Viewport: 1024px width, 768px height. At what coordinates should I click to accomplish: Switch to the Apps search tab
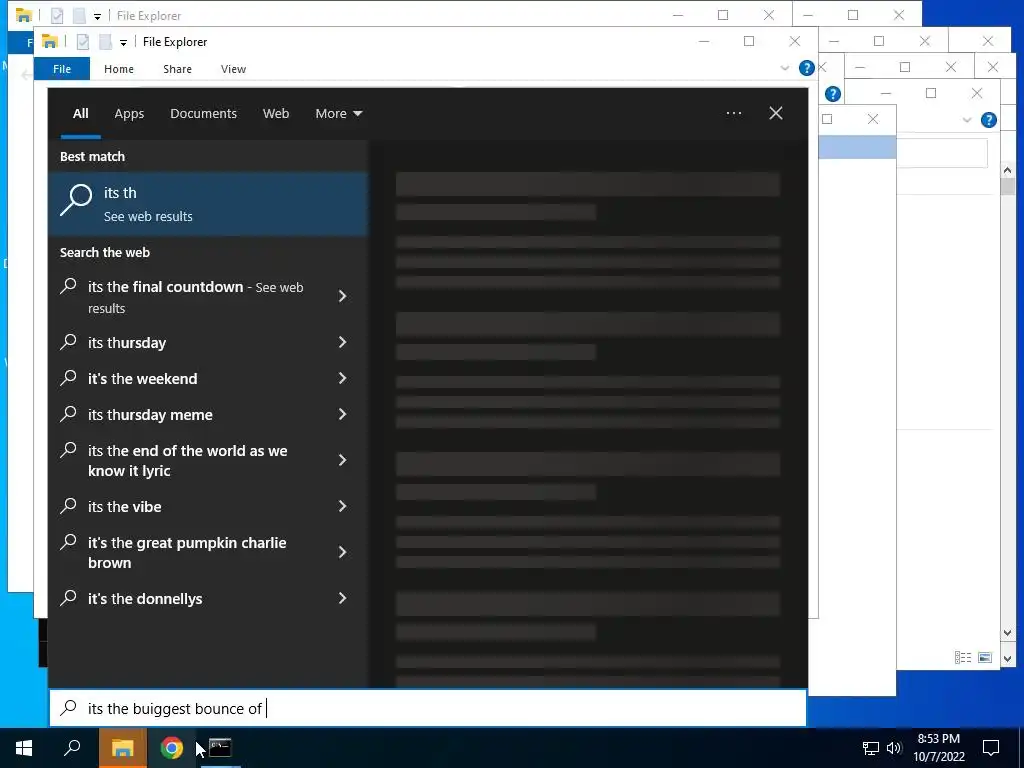coord(129,114)
